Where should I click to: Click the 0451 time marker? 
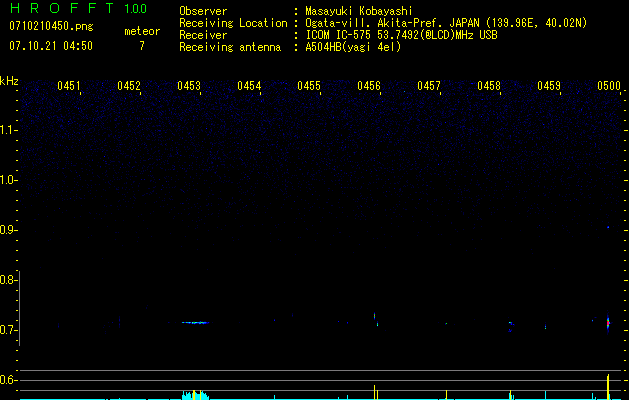[x=69, y=86]
